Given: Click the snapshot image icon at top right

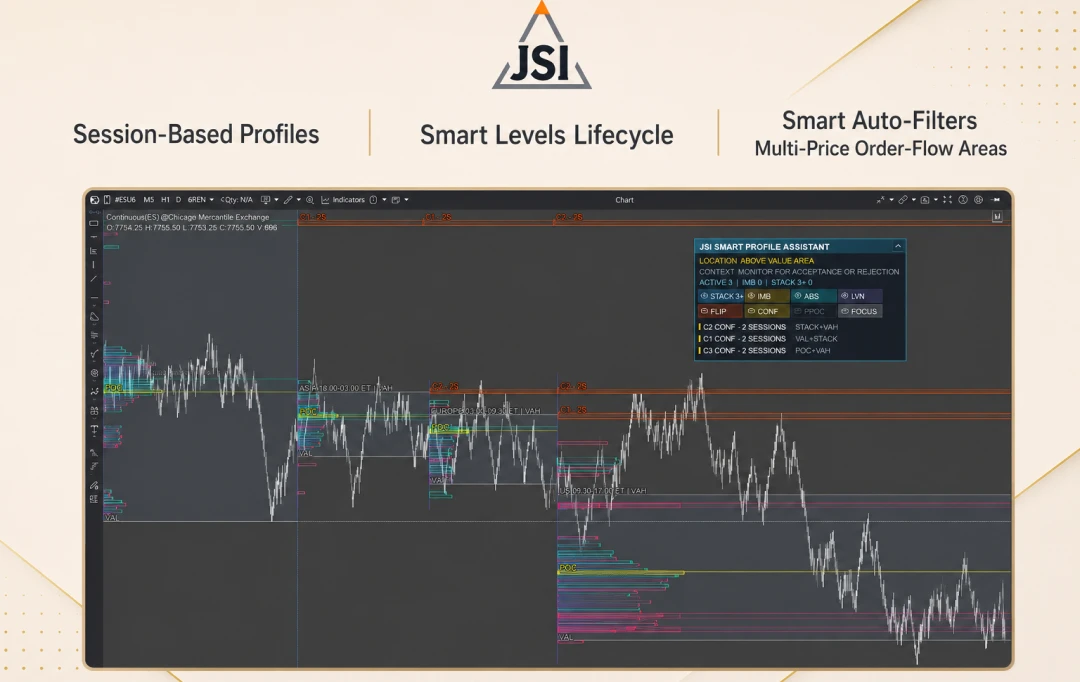Looking at the screenshot, I should point(925,200).
